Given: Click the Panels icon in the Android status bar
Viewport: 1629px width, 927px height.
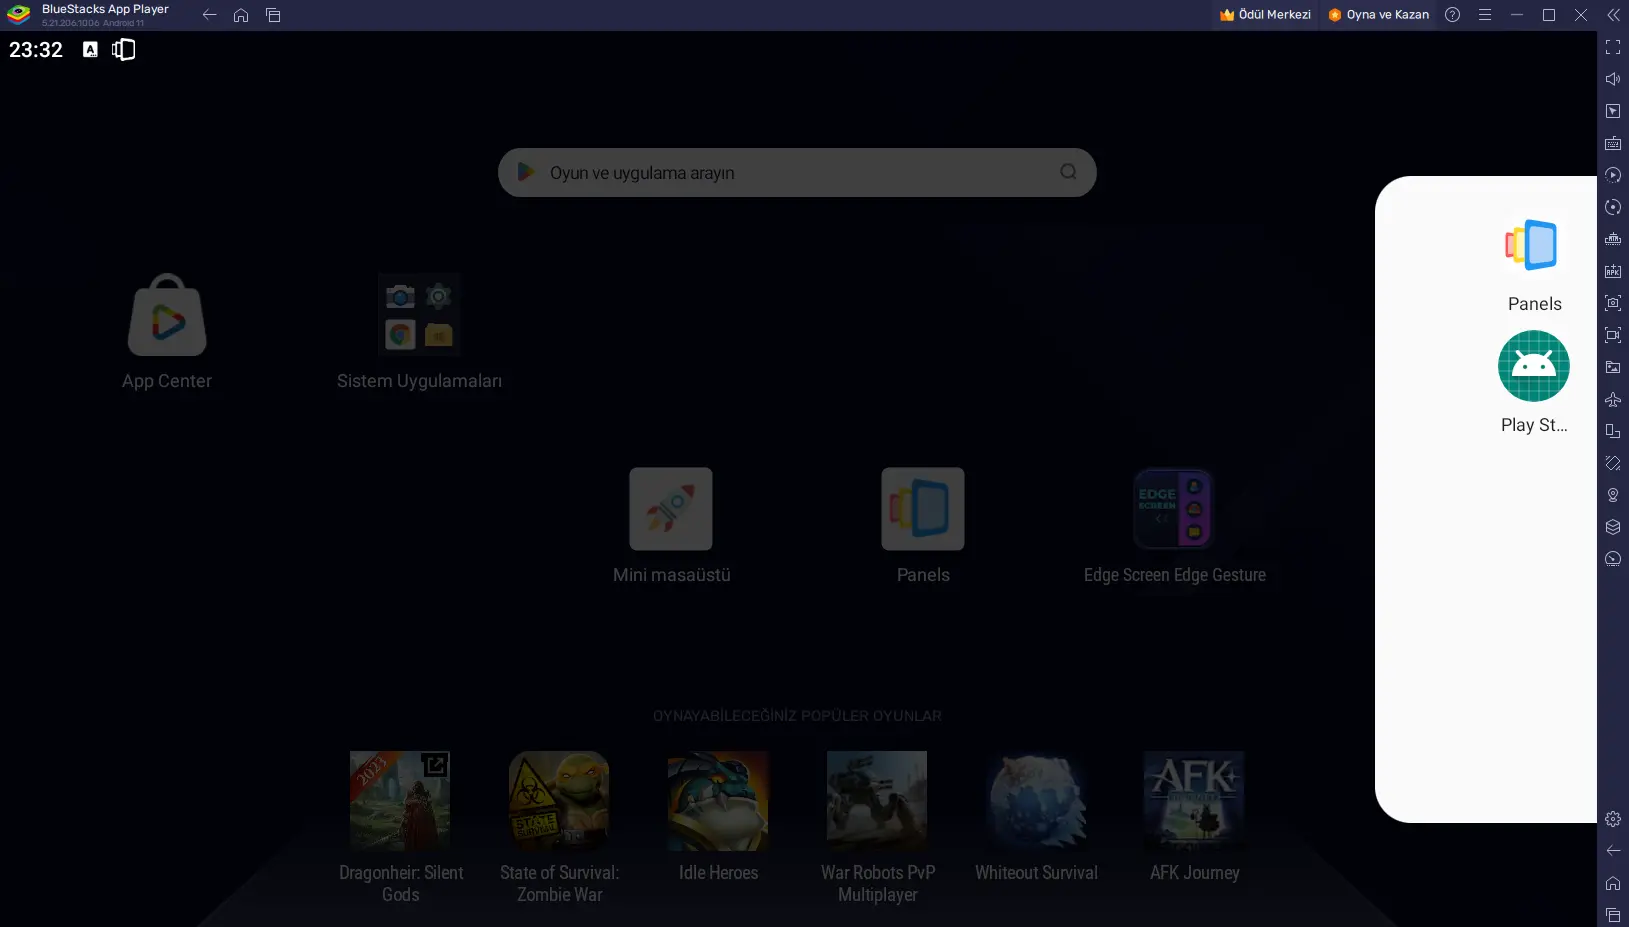Looking at the screenshot, I should (124, 50).
